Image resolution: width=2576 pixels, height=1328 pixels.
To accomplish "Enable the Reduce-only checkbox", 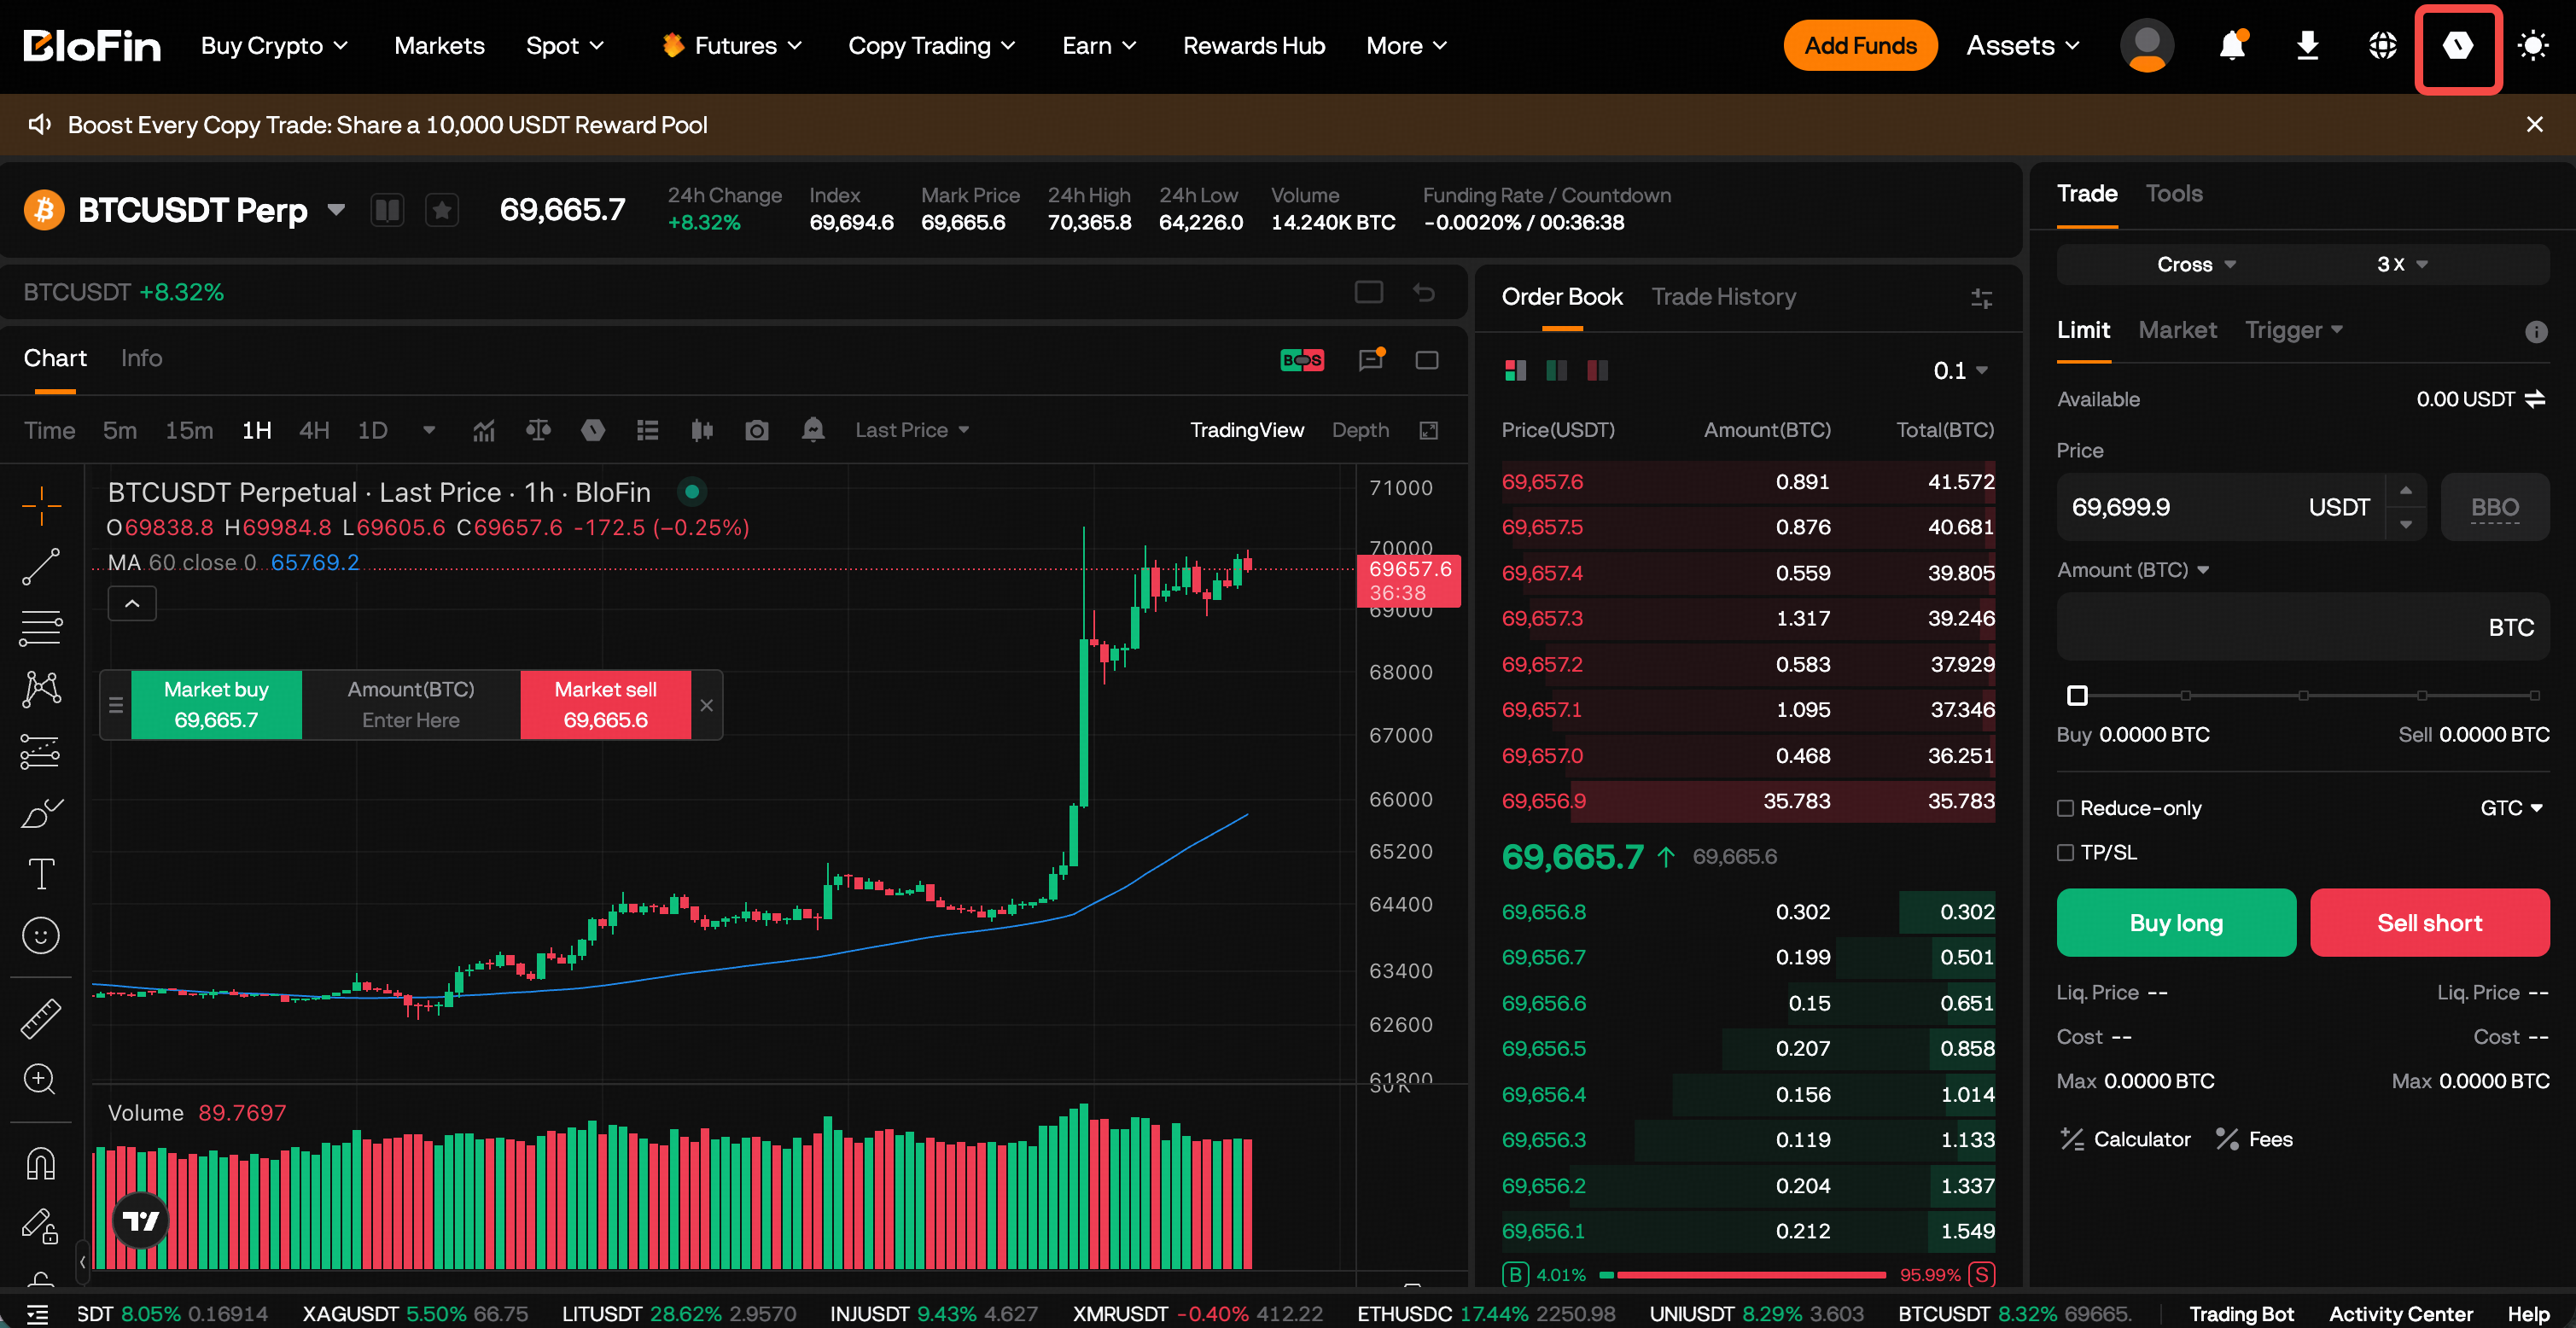I will tap(2065, 808).
